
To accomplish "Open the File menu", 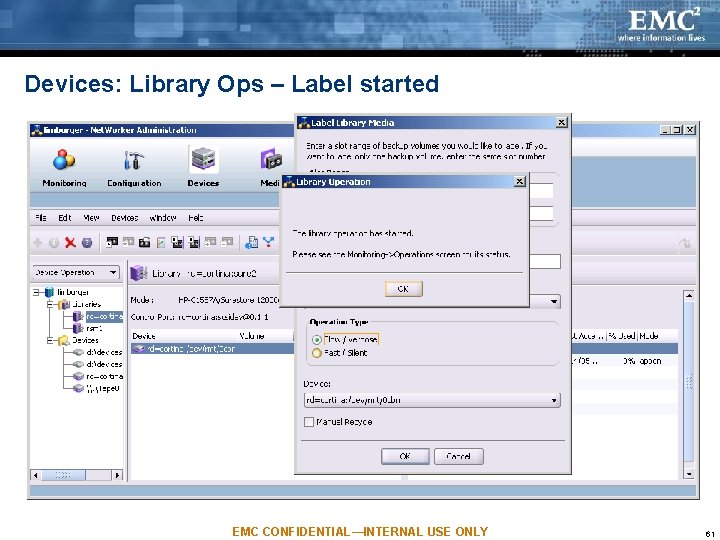I will tap(41, 218).
